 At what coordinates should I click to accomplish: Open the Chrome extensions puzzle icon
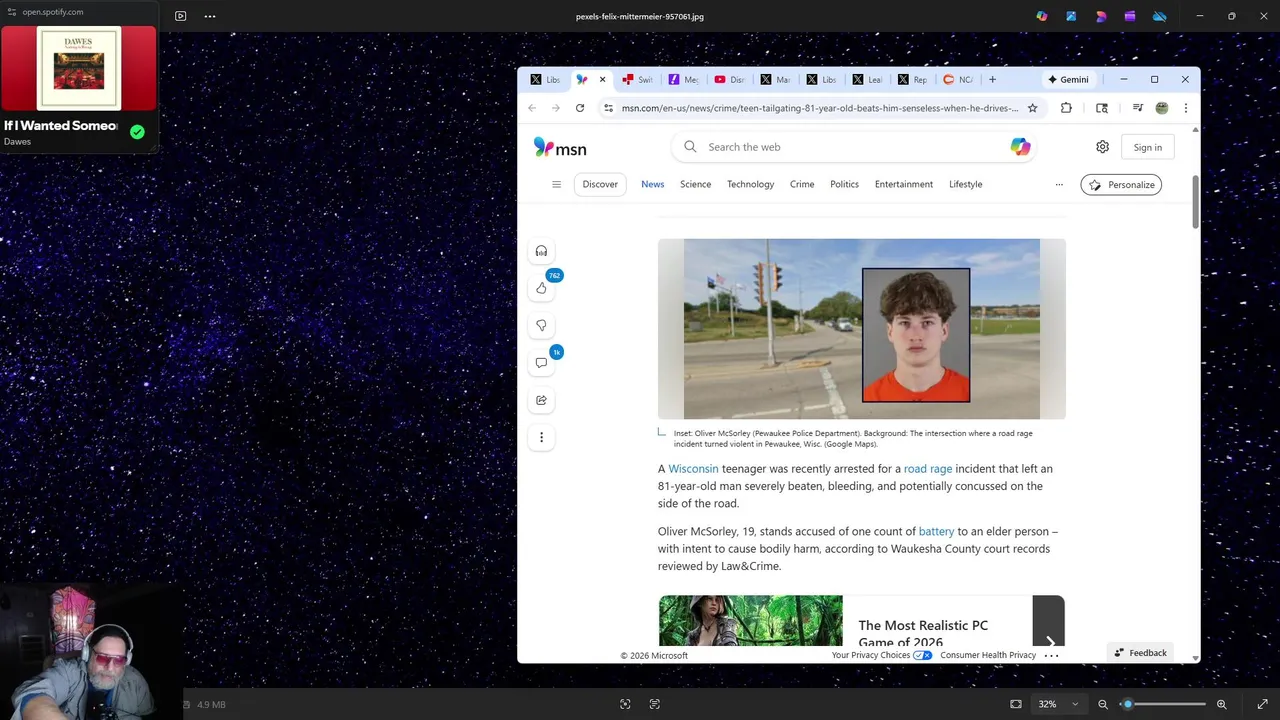[1066, 108]
